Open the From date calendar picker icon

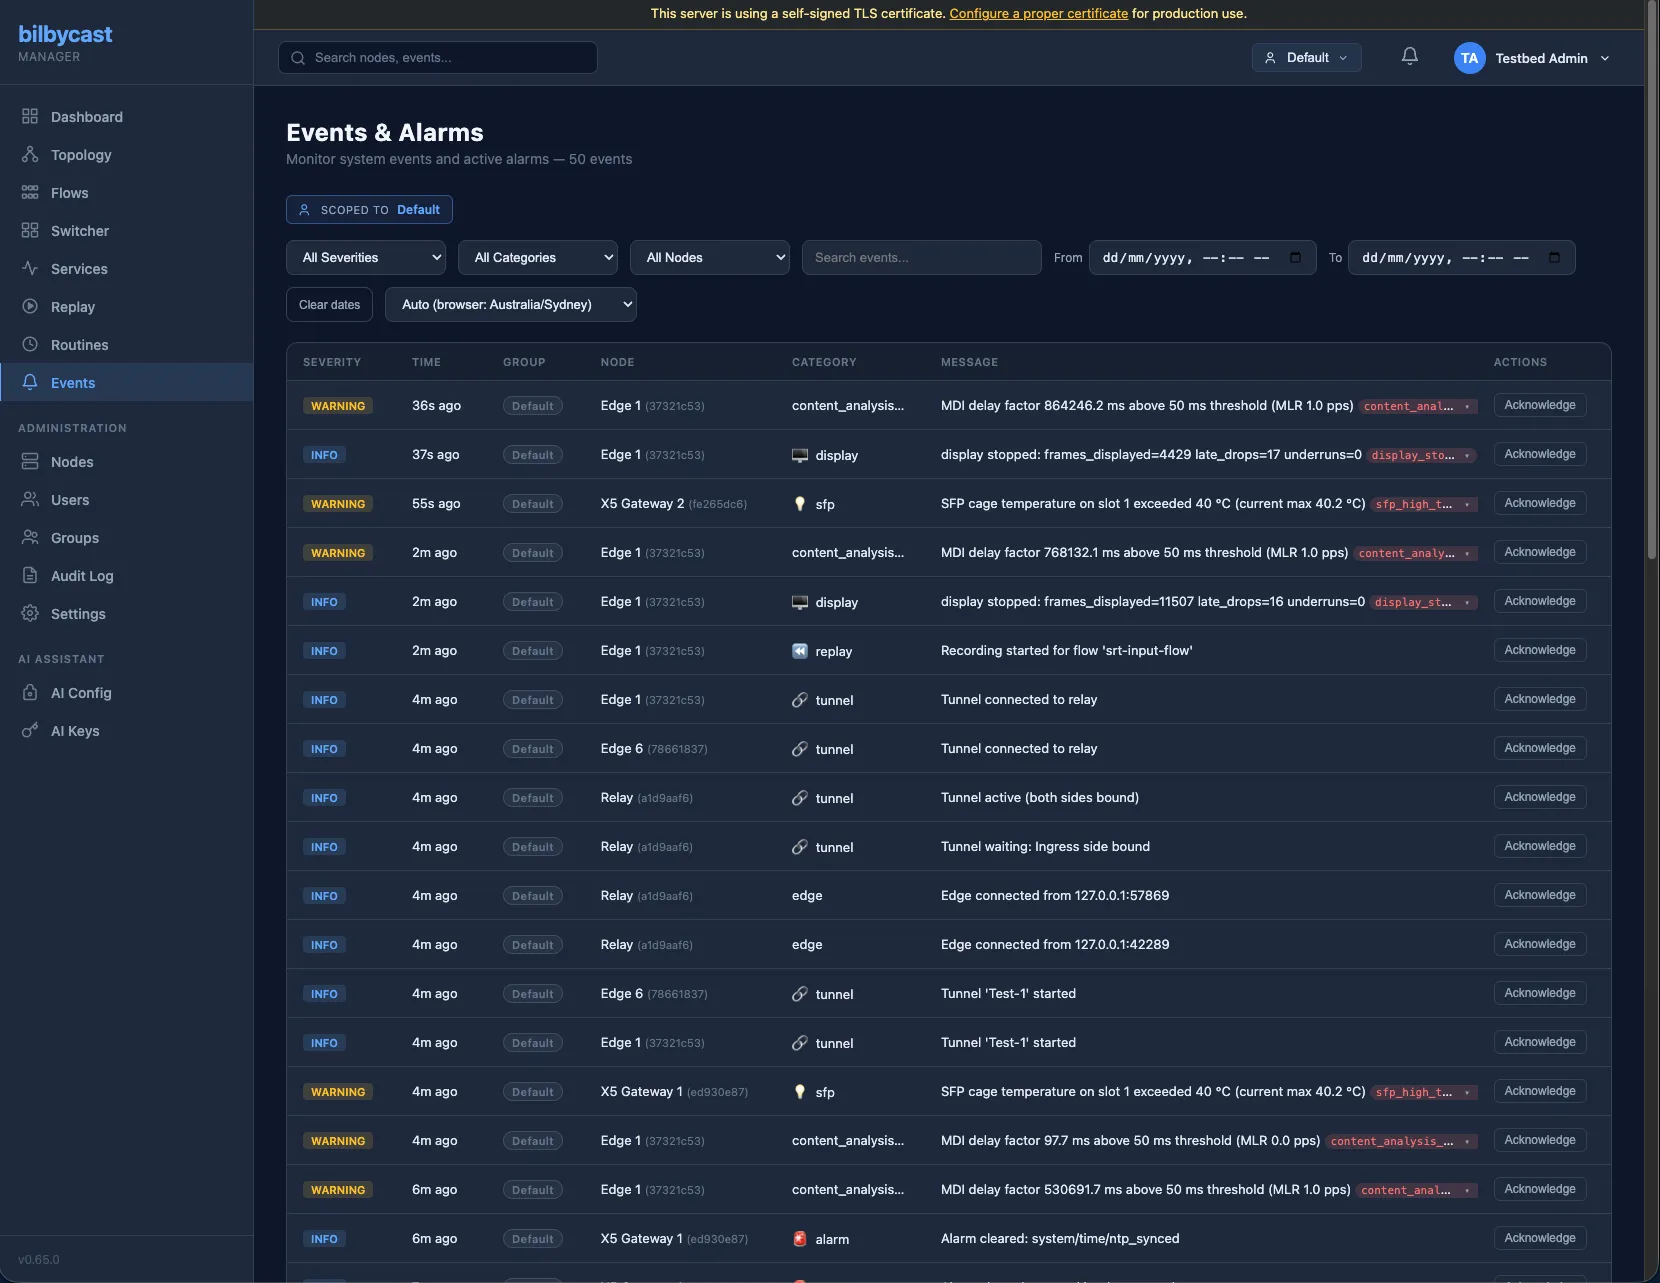click(1295, 258)
